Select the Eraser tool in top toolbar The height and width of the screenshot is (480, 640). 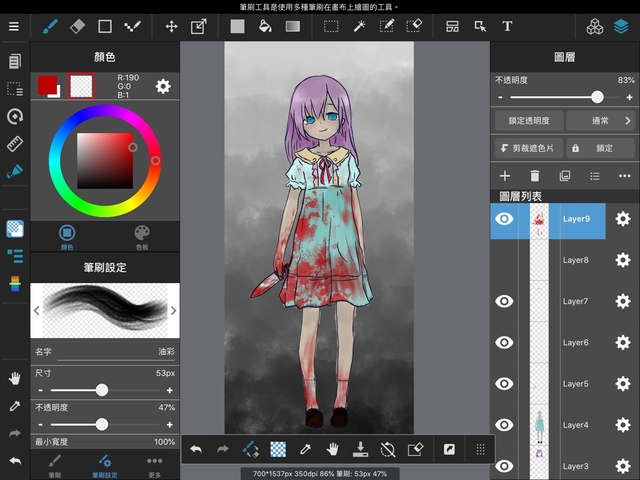(x=78, y=26)
